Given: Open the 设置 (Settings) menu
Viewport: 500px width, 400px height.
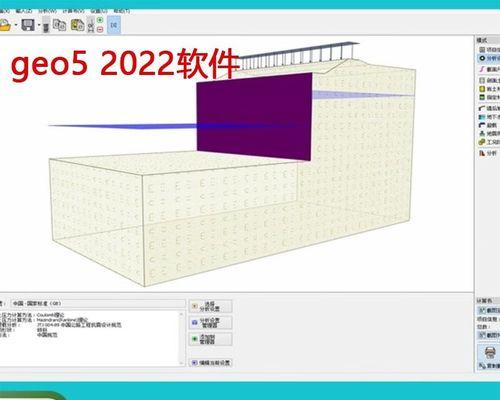Looking at the screenshot, I should click(x=99, y=11).
